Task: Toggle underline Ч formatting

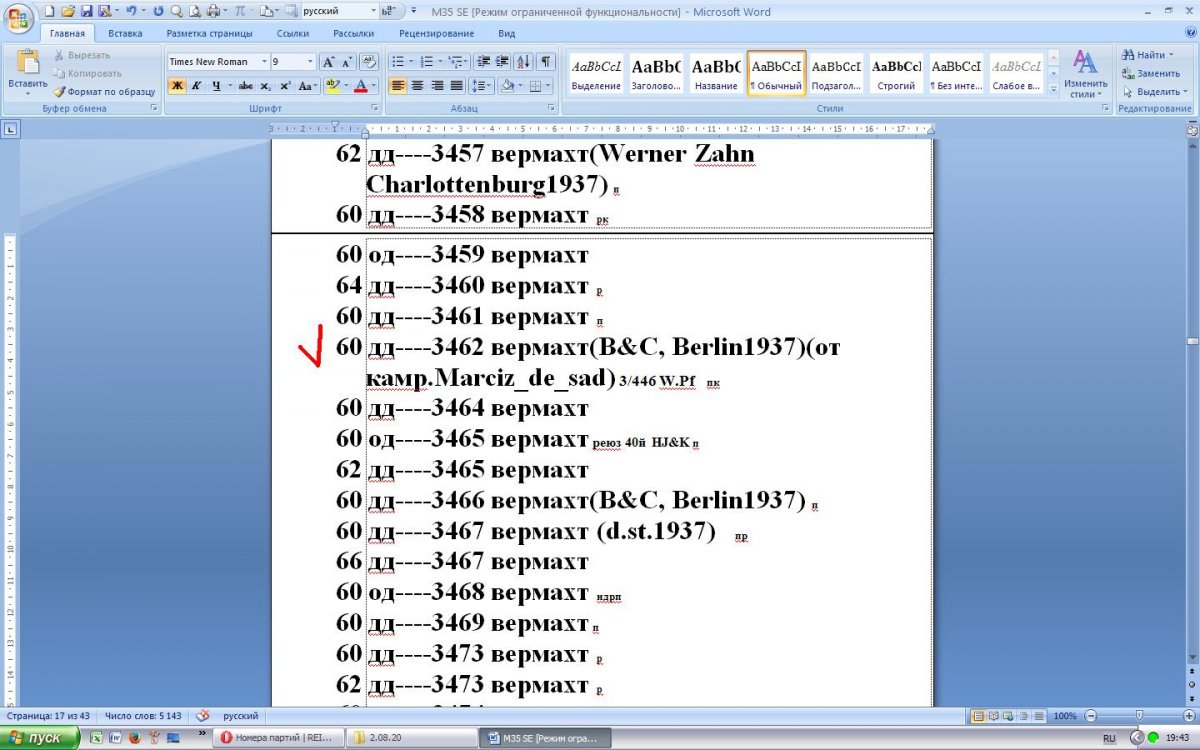Action: [216, 86]
